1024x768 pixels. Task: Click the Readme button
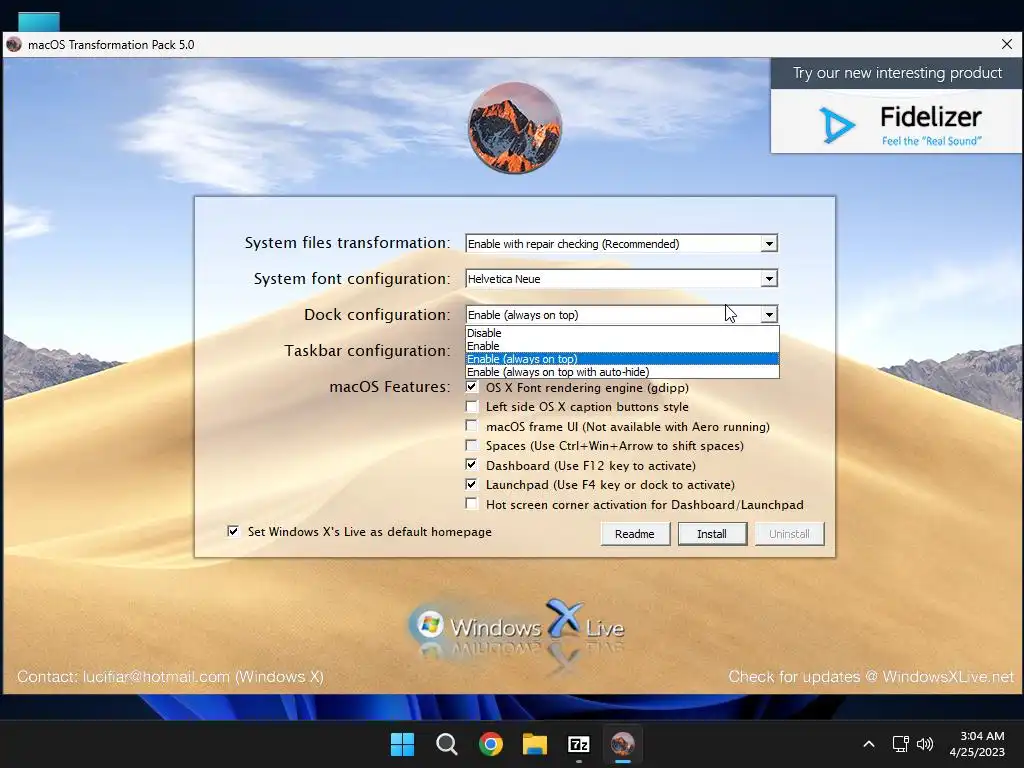click(635, 534)
